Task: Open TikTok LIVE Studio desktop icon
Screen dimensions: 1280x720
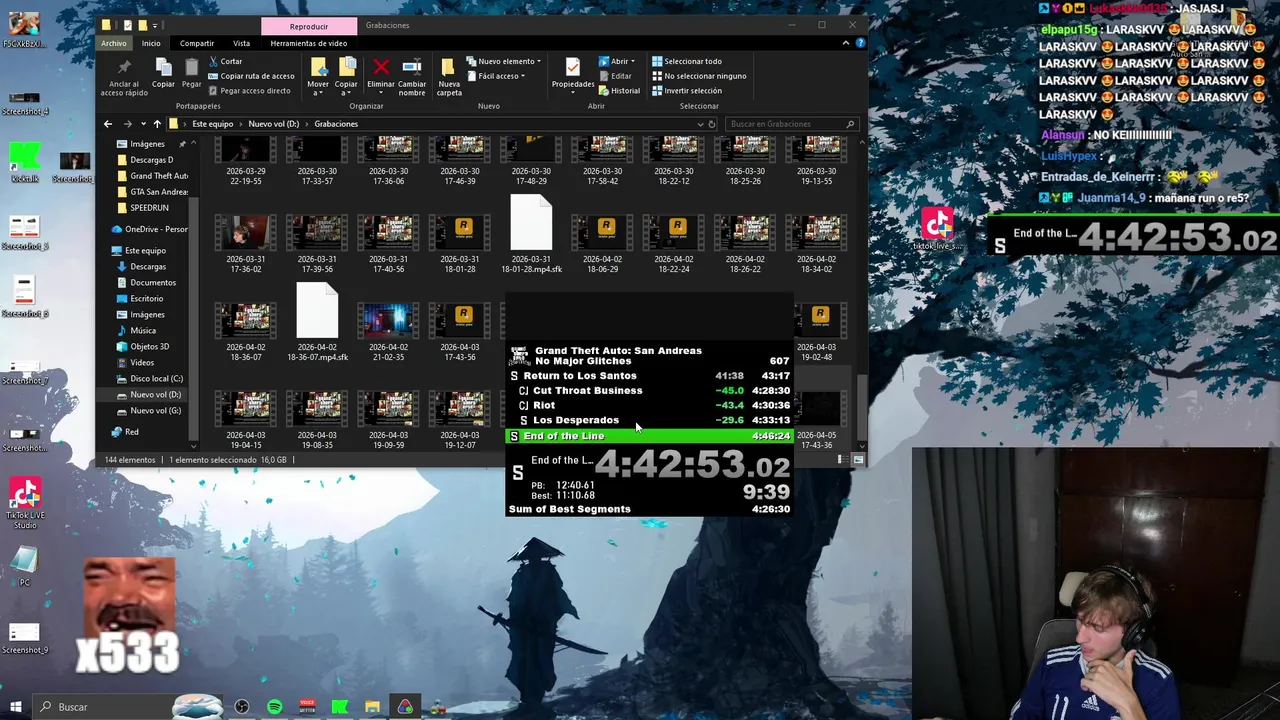Action: [25, 503]
